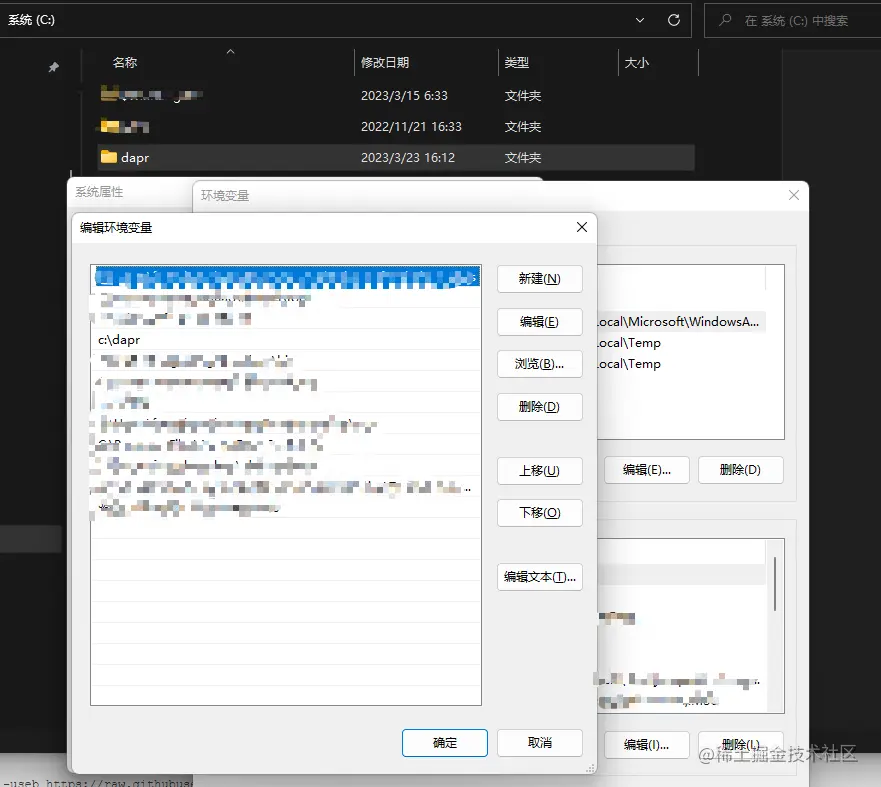This screenshot has height=787, width=881.
Task: Click the search magnifier icon
Action: tap(725, 20)
